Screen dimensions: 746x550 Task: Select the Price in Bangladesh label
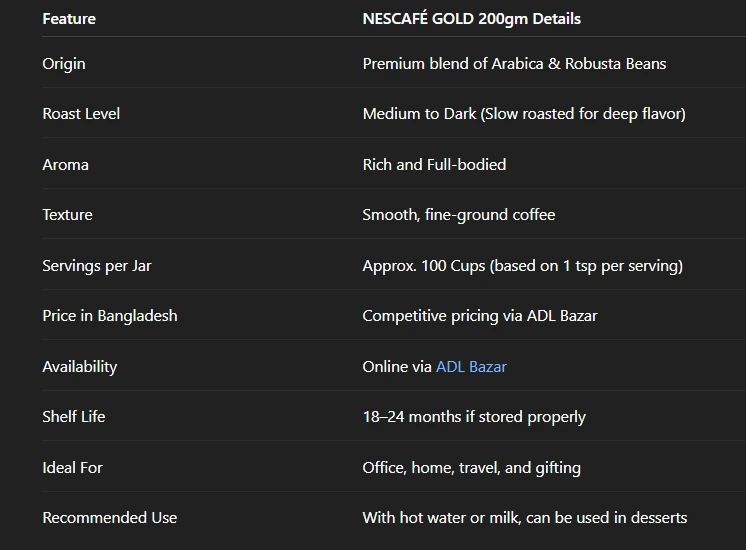pyautogui.click(x=110, y=316)
